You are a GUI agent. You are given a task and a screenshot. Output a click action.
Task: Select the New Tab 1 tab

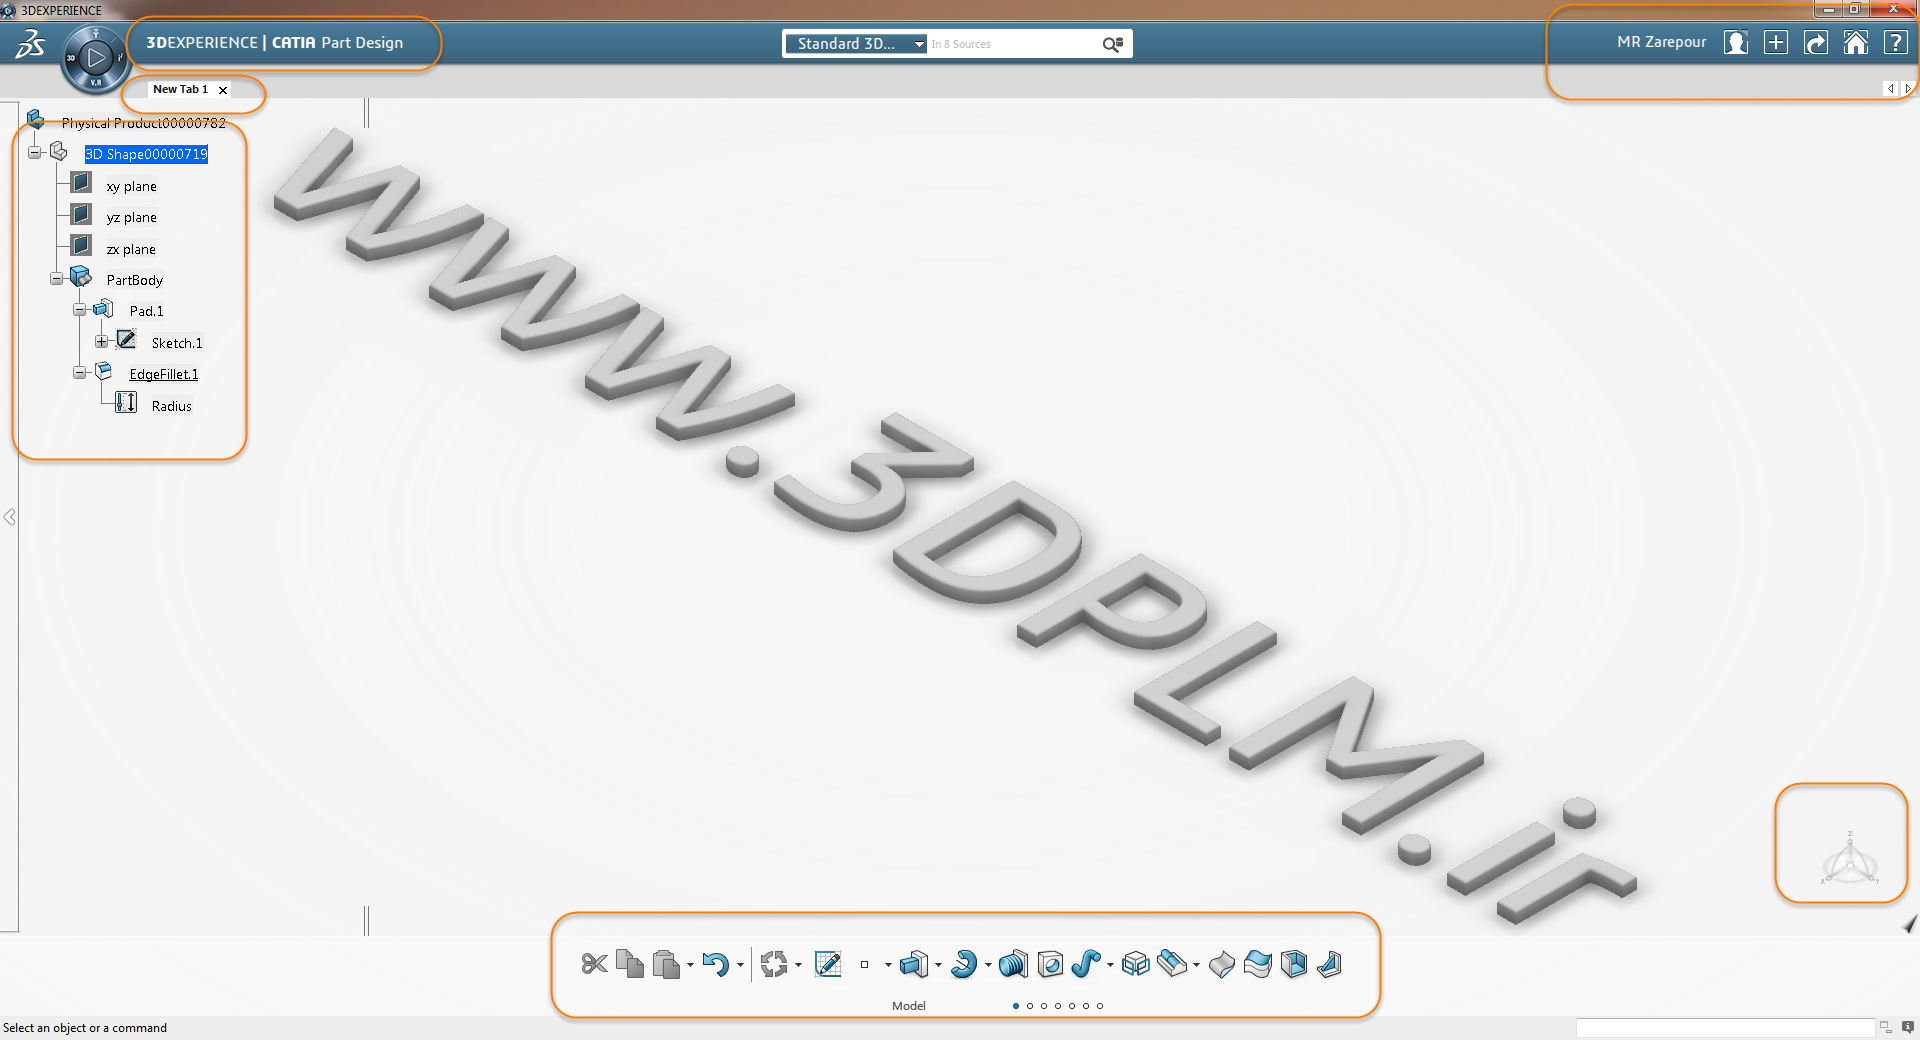(x=181, y=89)
